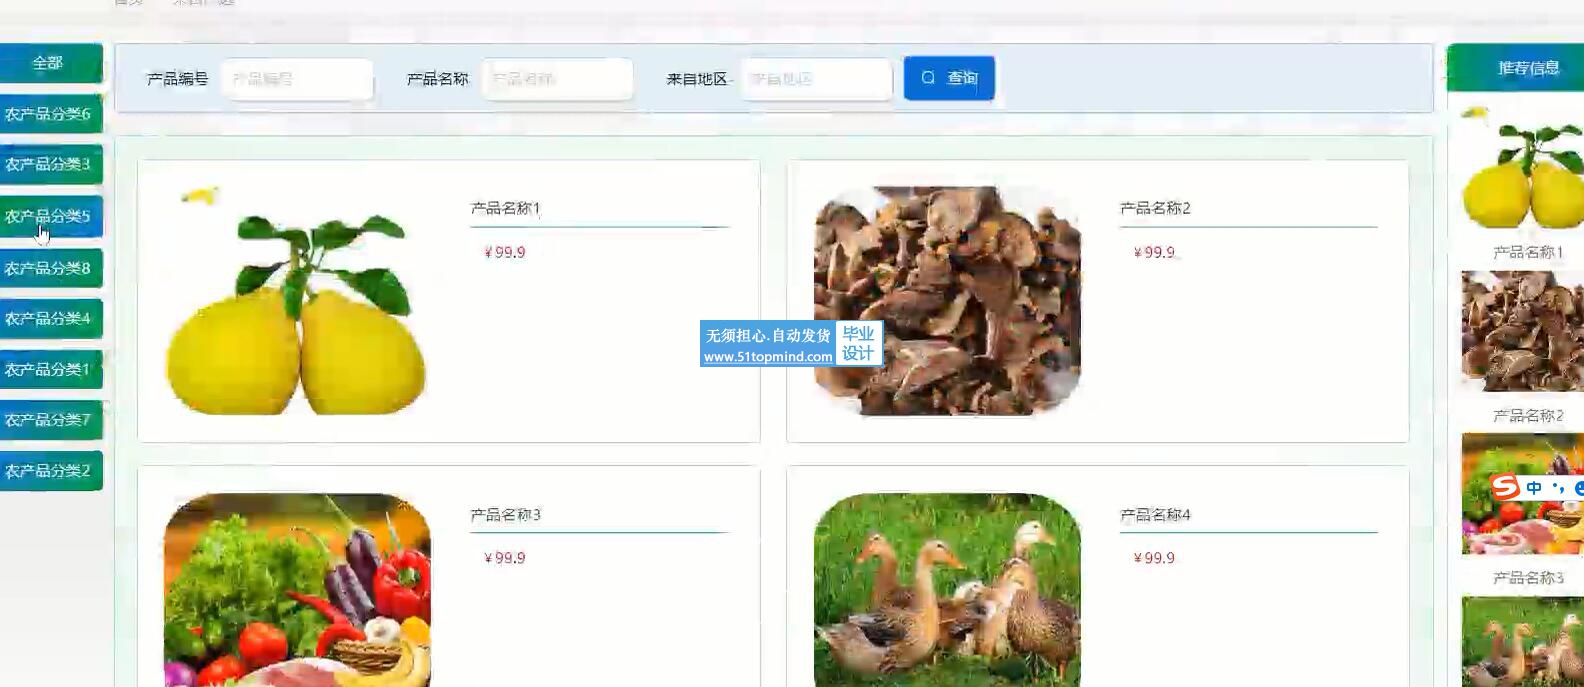Image resolution: width=1584 pixels, height=687 pixels.
Task: Click the ¥99.9 price of 产品名称4
Action: (1154, 558)
